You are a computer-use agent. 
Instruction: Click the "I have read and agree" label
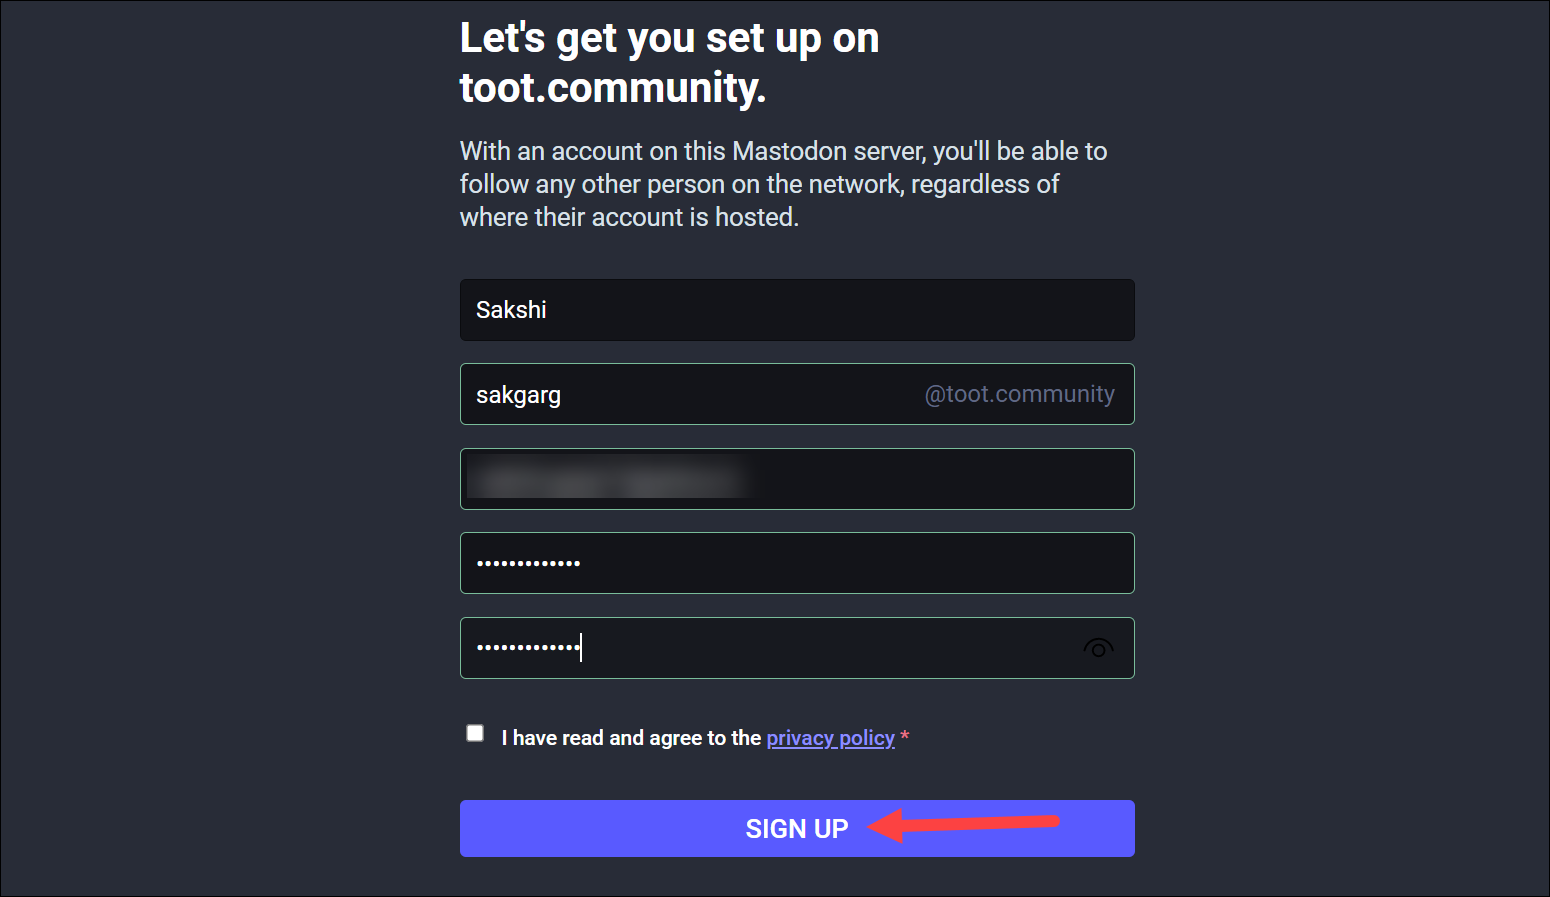click(631, 738)
